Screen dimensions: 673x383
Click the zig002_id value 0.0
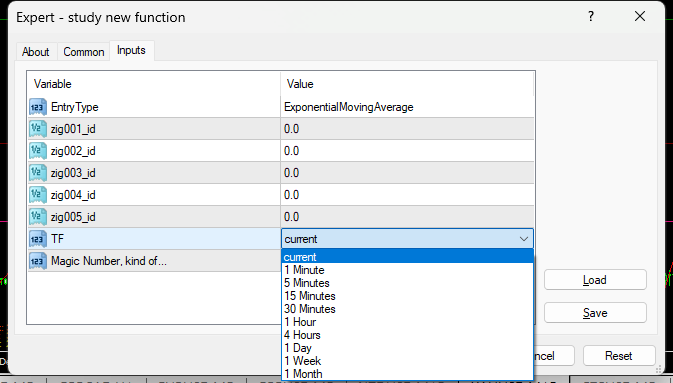pyautogui.click(x=407, y=151)
